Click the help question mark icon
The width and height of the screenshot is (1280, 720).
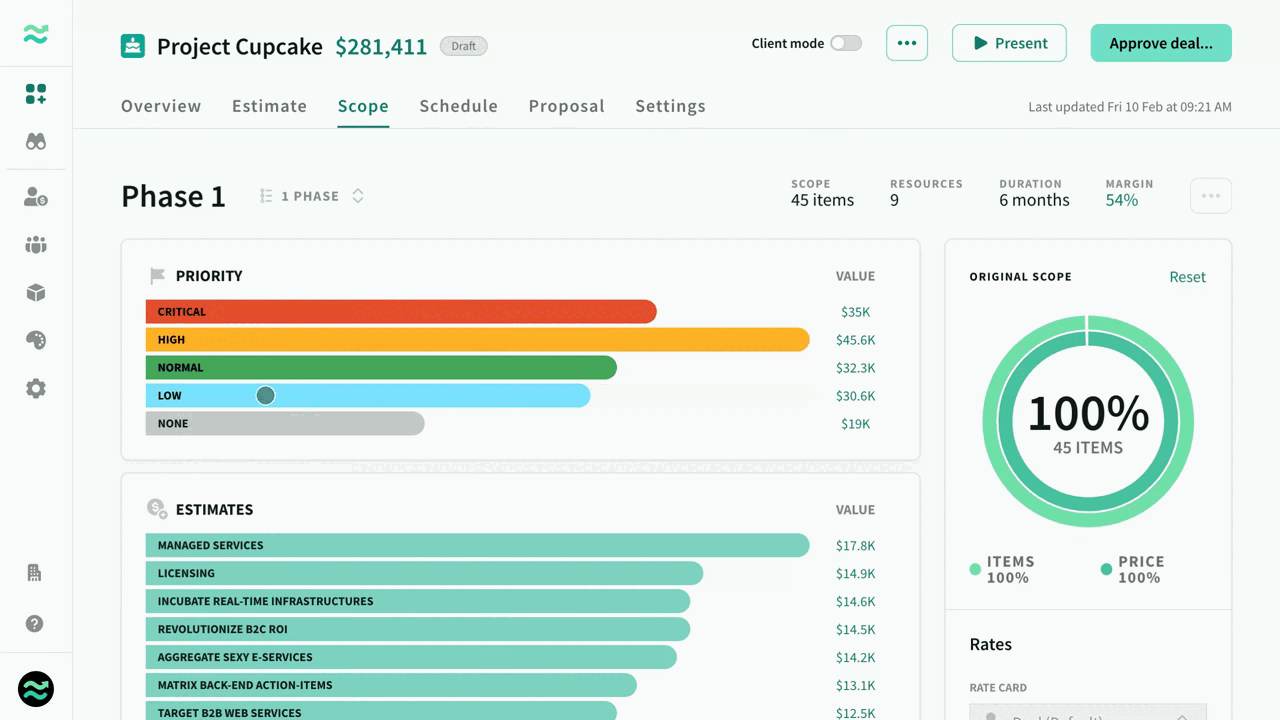tap(35, 624)
